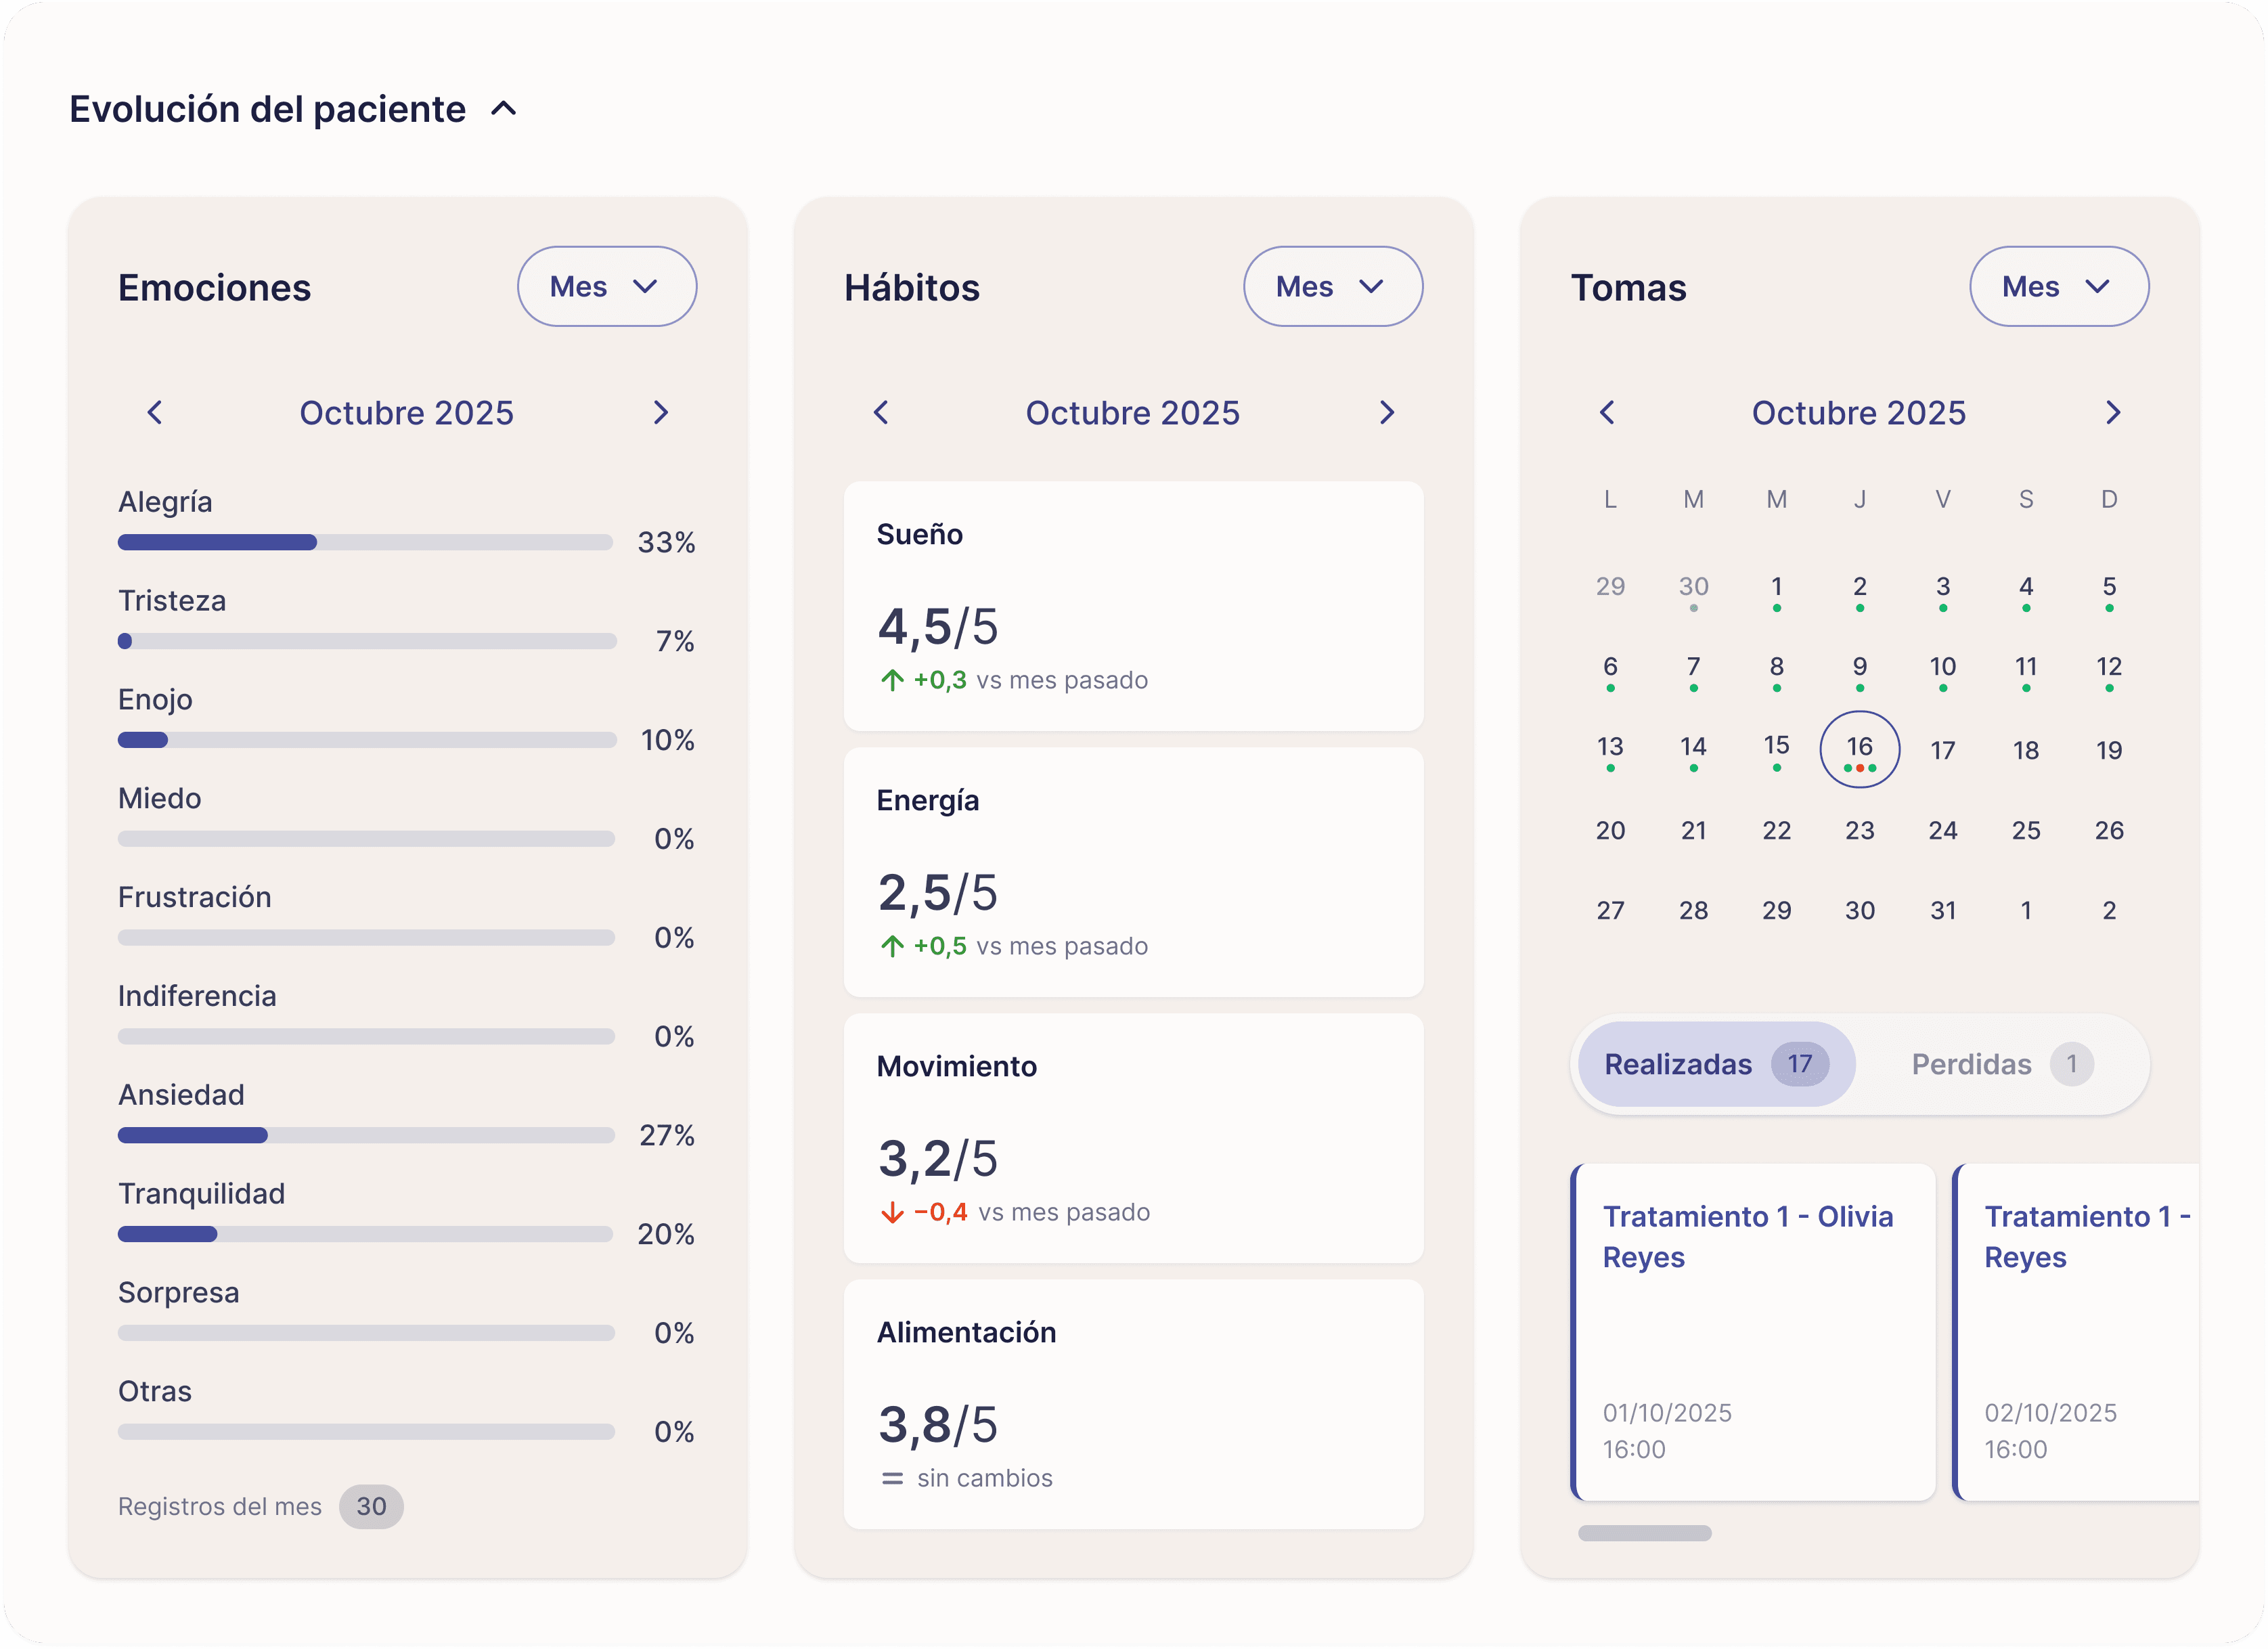
Task: Open the Mes dropdown in Hábitos
Action: click(x=1332, y=287)
